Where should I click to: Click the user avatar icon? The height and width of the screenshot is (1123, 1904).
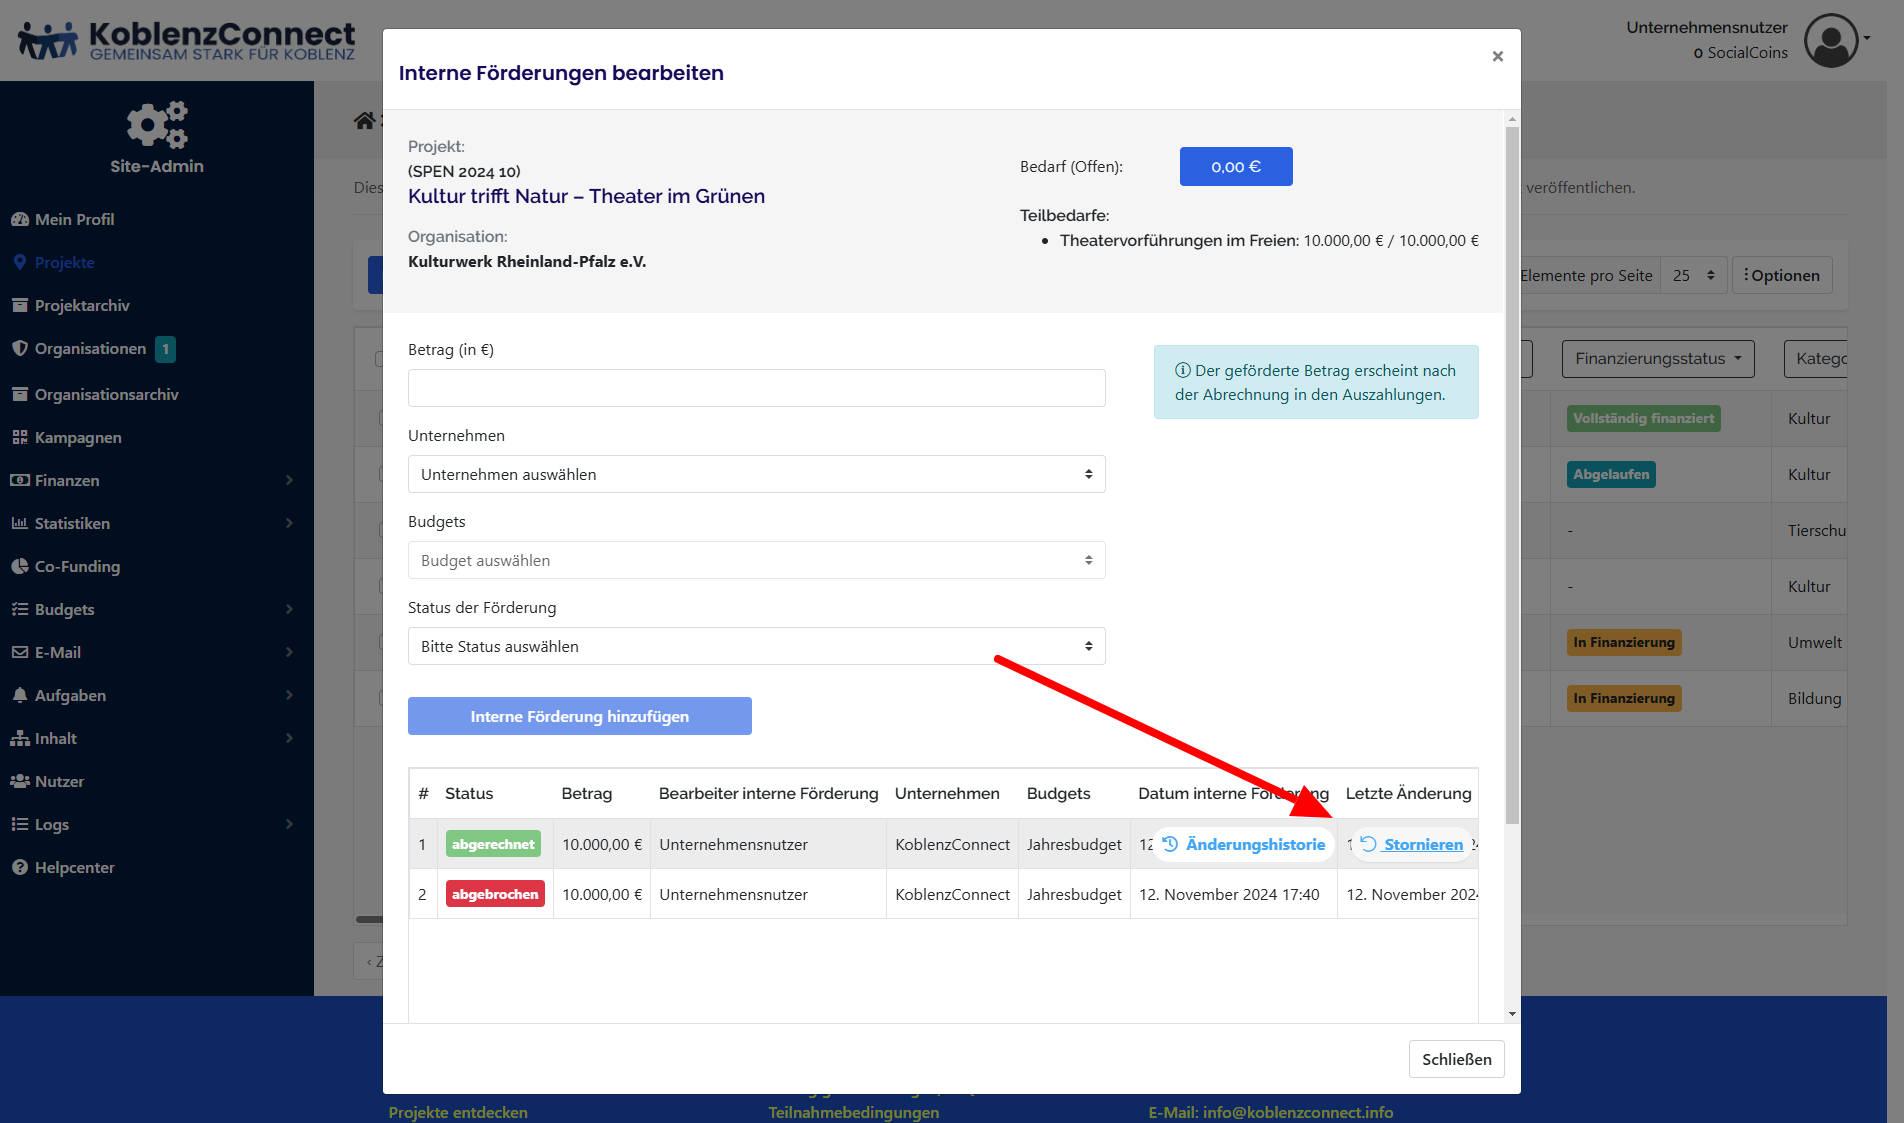1830,40
